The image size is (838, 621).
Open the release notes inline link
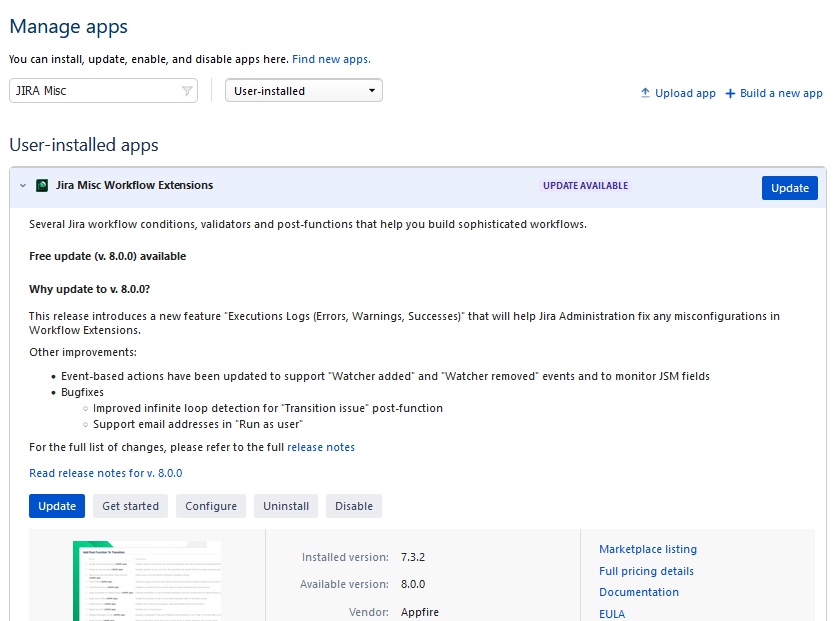tap(321, 447)
